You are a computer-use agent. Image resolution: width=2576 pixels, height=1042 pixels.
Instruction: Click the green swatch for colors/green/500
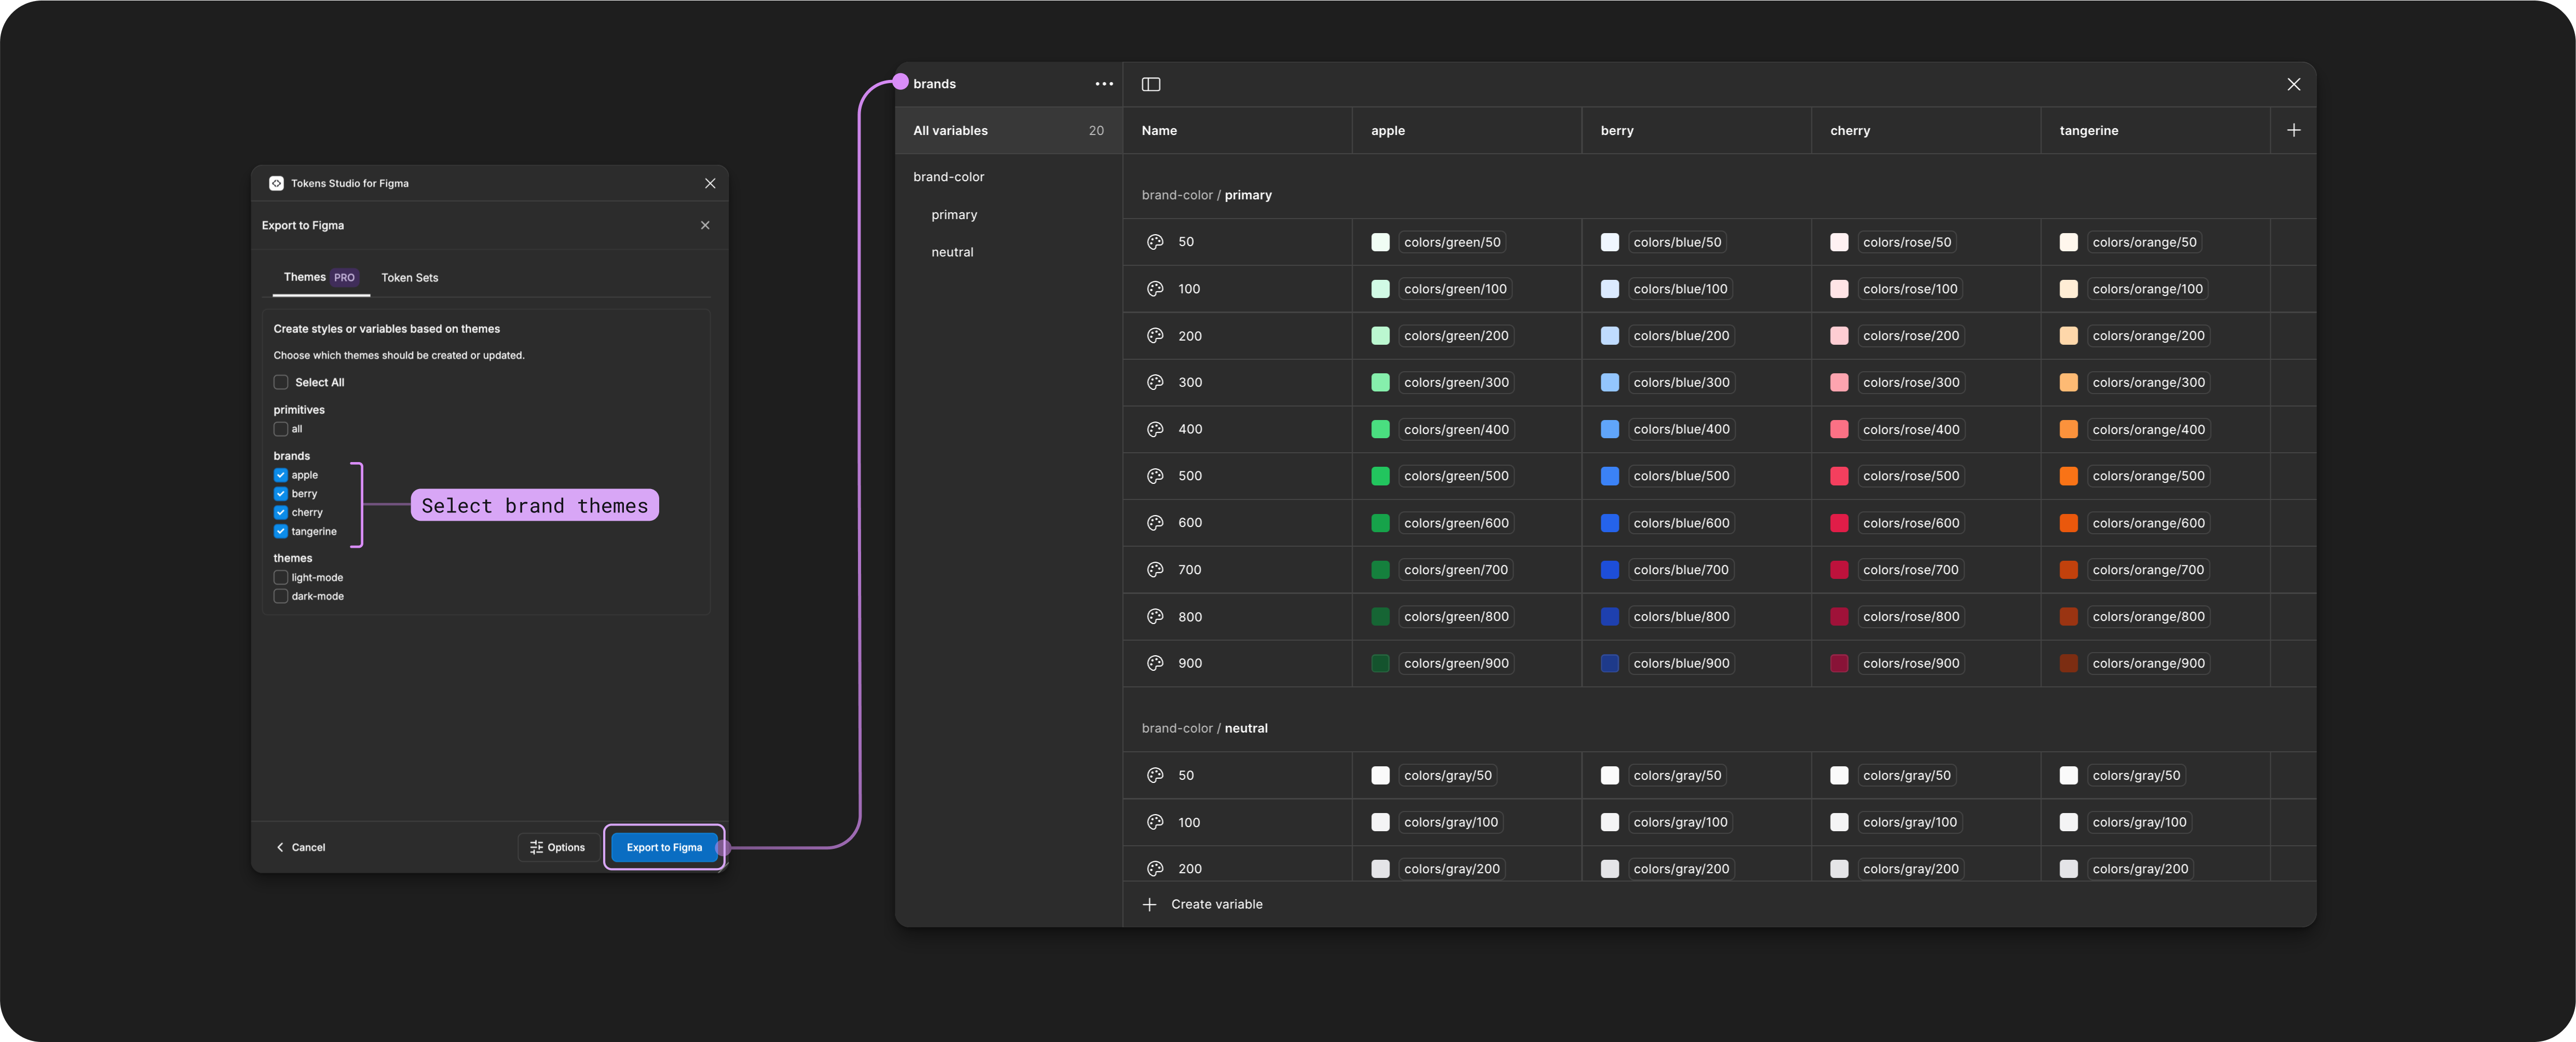coord(1380,476)
